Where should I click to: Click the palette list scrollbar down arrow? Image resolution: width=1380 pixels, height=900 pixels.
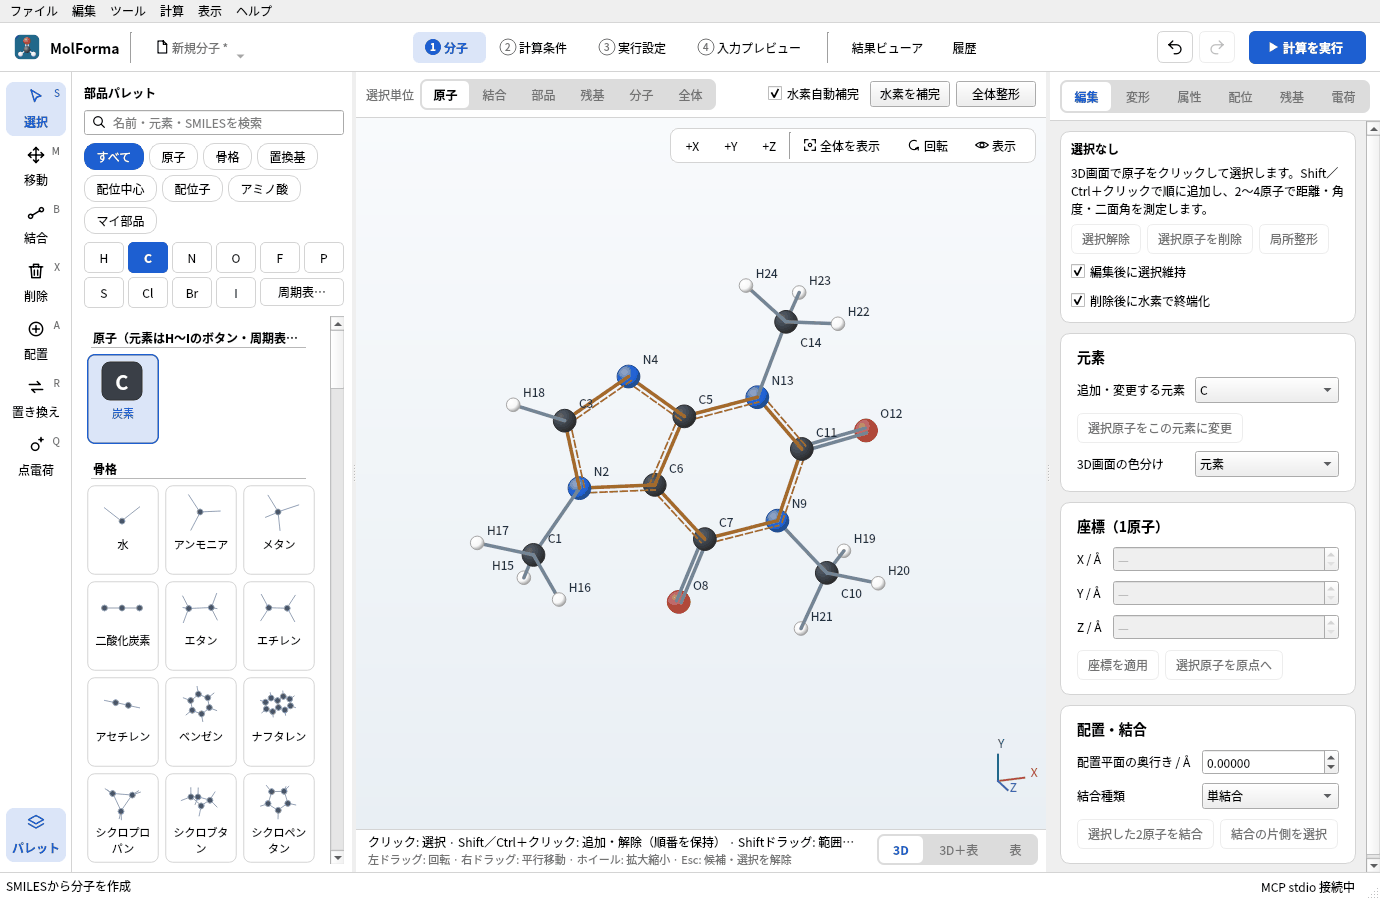[337, 857]
